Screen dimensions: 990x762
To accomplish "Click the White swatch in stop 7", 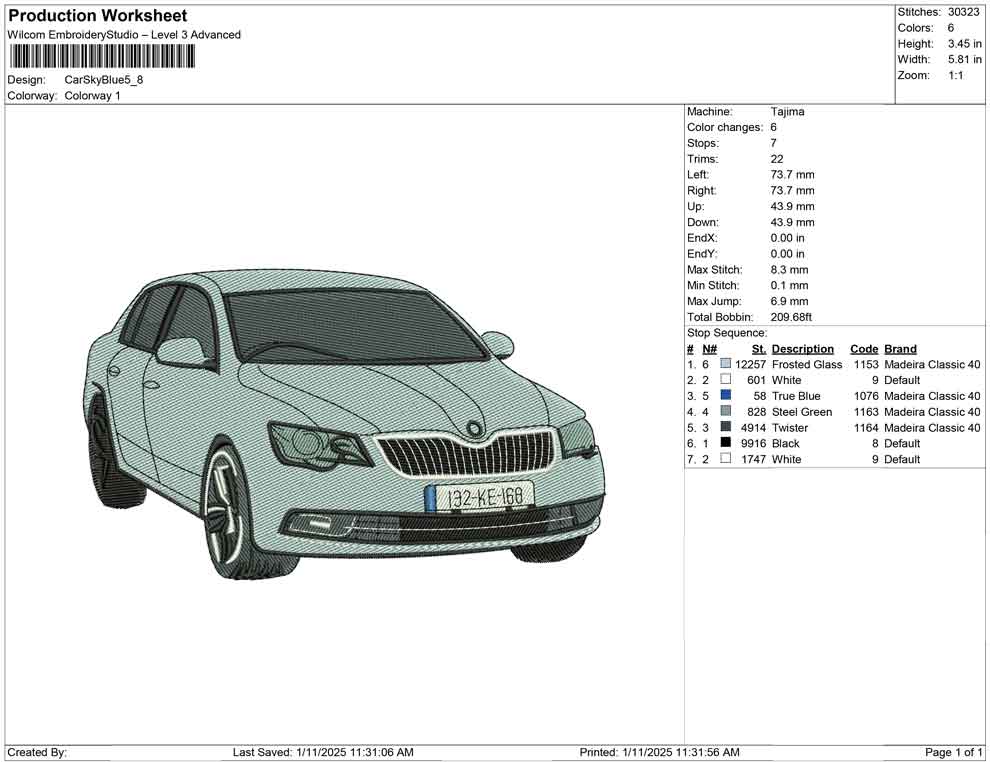I will pyautogui.click(x=726, y=459).
